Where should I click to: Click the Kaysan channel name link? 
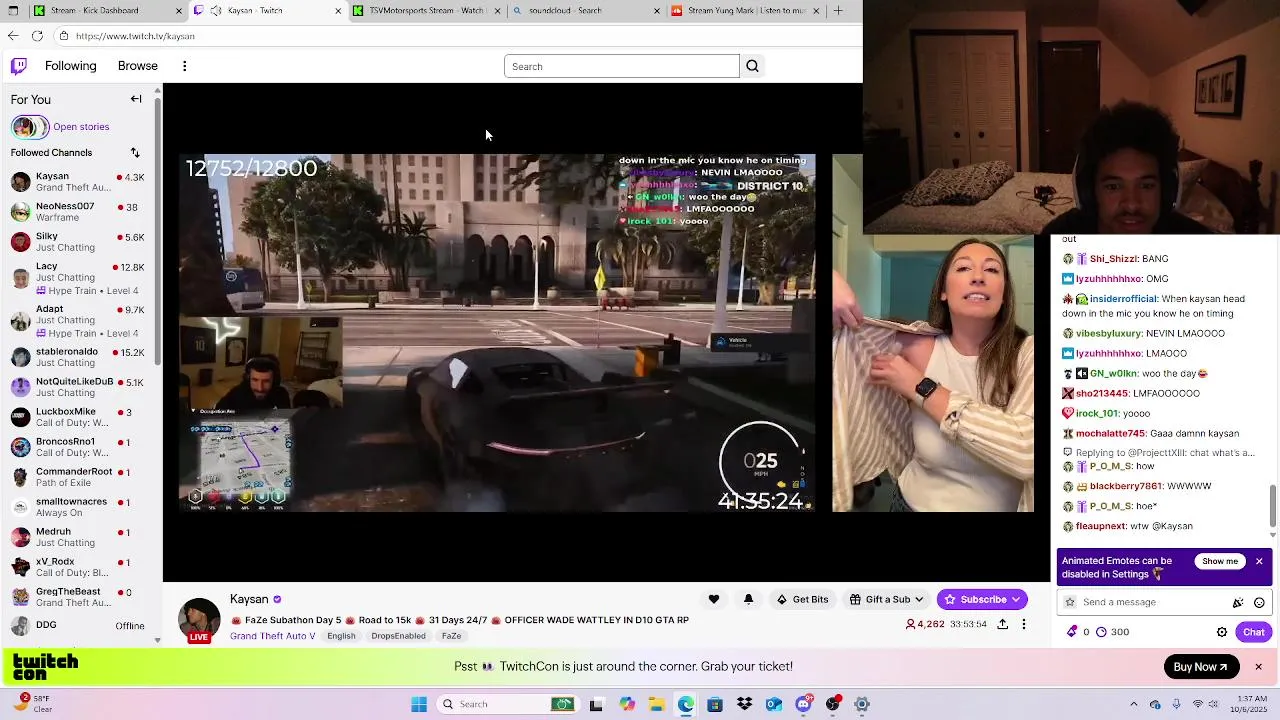coord(249,599)
